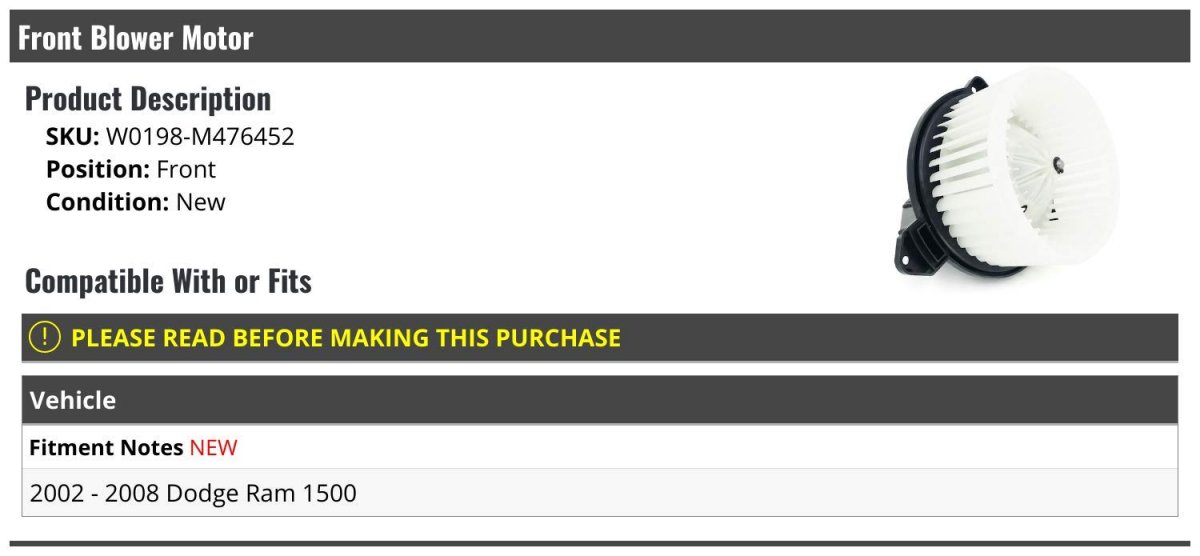The width and height of the screenshot is (1200, 556).
Task: Select the Position: Front line
Action: point(131,169)
